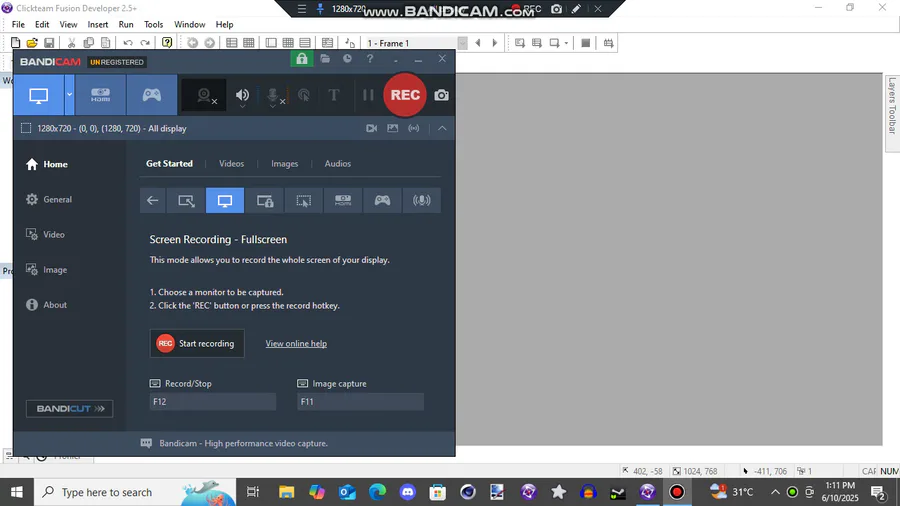Click the Start recording button
The width and height of the screenshot is (900, 506).
[197, 343]
